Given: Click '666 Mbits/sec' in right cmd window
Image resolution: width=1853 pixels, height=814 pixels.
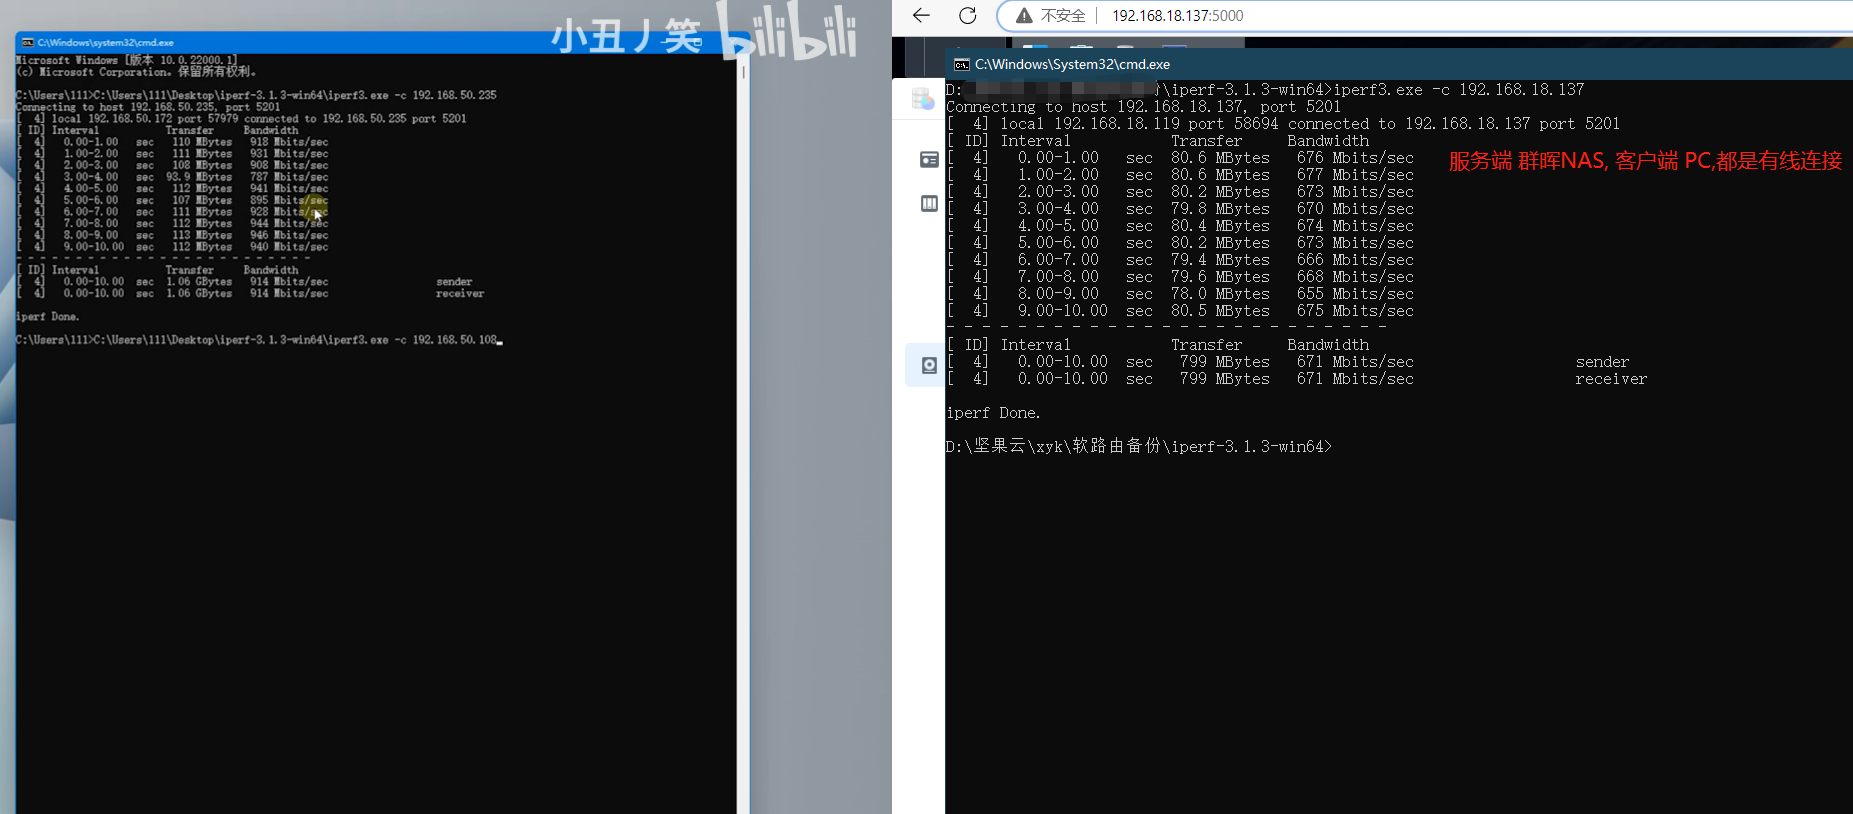Looking at the screenshot, I should [x=1355, y=260].
